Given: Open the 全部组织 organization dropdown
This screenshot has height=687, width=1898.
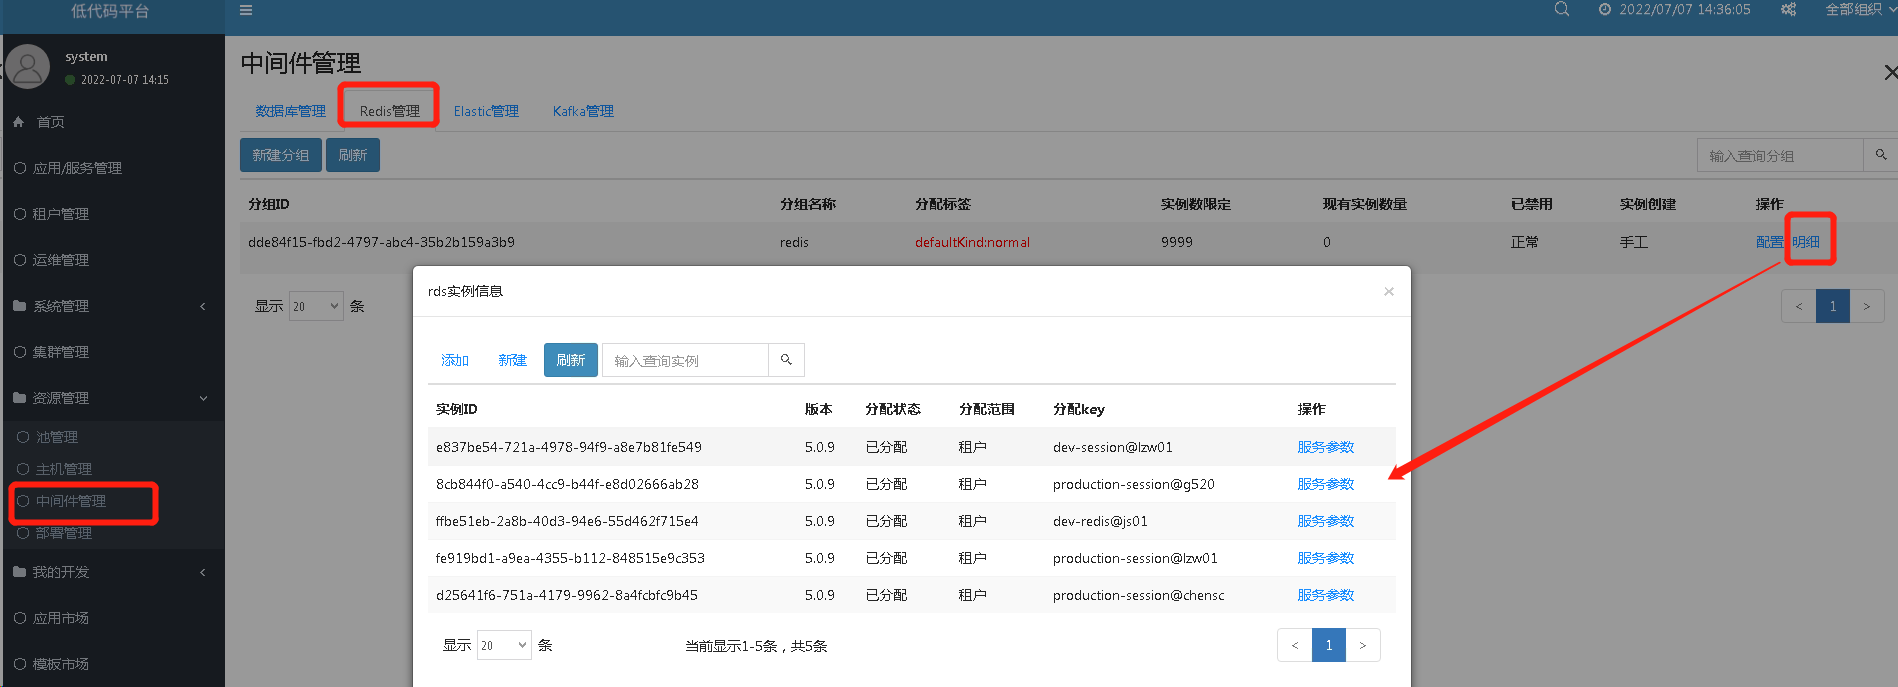Looking at the screenshot, I should pyautogui.click(x=1860, y=10).
